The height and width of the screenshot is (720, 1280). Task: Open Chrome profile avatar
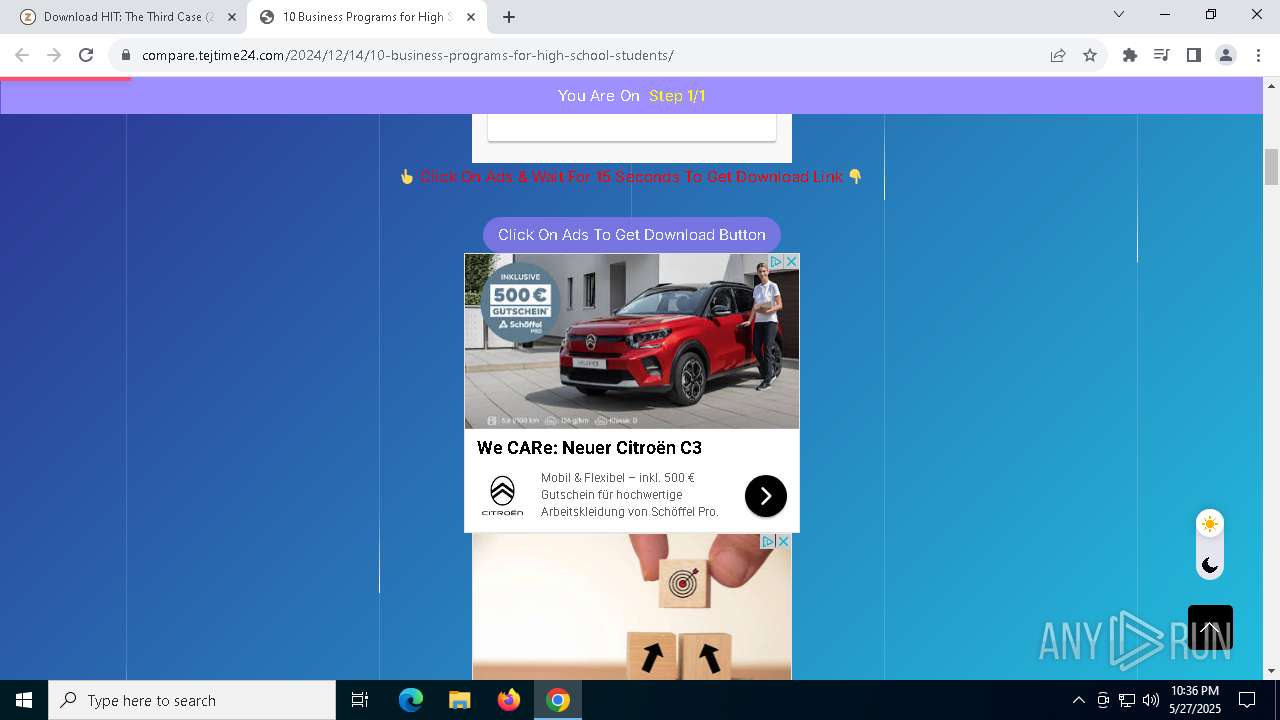pos(1226,56)
